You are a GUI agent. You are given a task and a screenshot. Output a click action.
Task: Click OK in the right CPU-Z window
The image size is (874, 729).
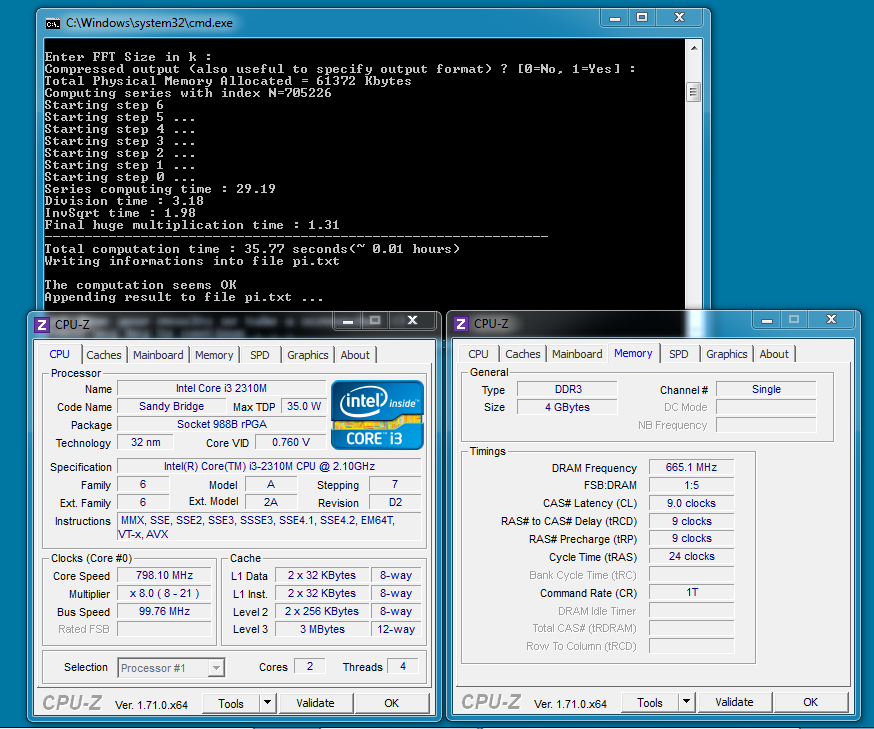pyautogui.click(x=811, y=702)
